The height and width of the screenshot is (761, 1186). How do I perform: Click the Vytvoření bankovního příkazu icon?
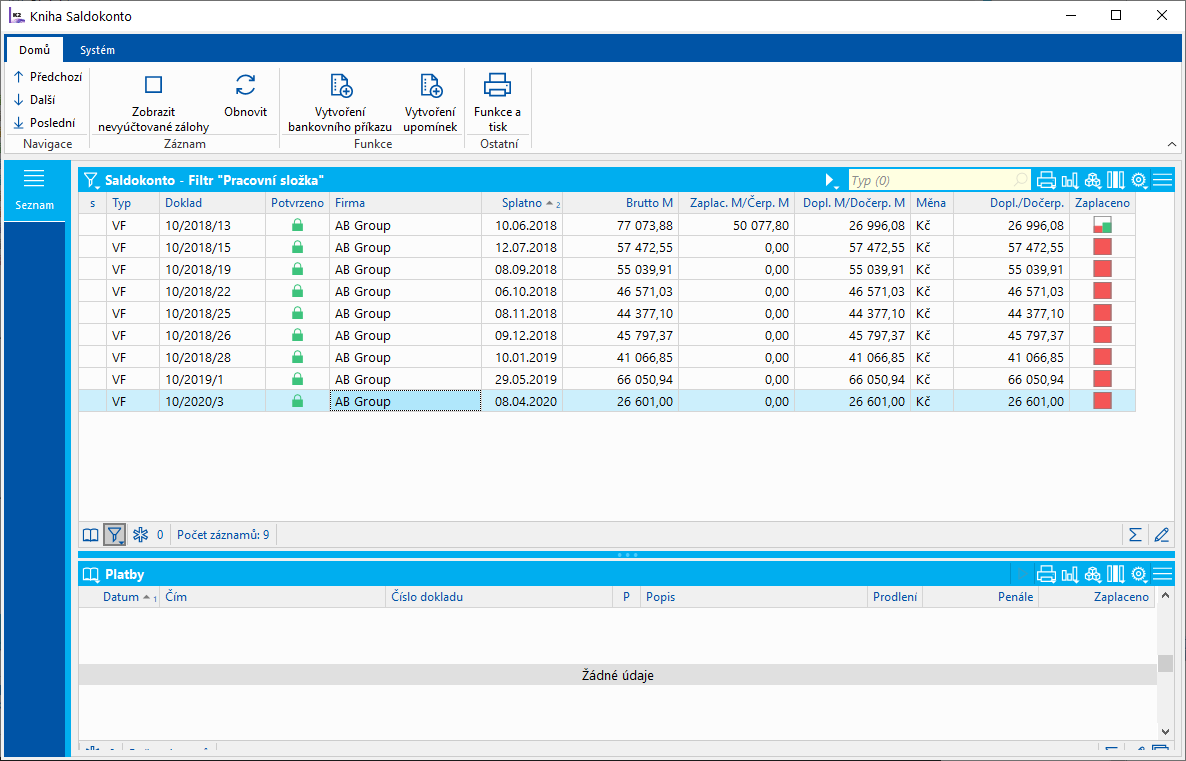click(x=340, y=86)
